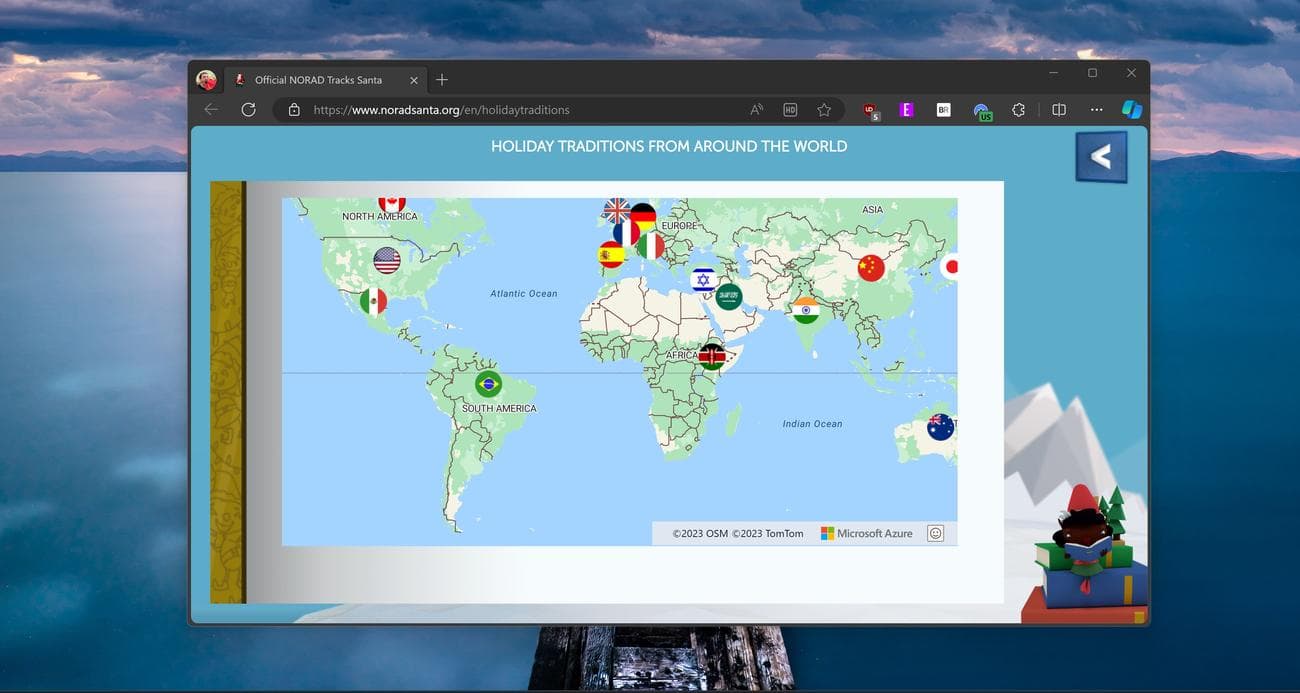Toggle the HD video enhancement feature

click(789, 109)
